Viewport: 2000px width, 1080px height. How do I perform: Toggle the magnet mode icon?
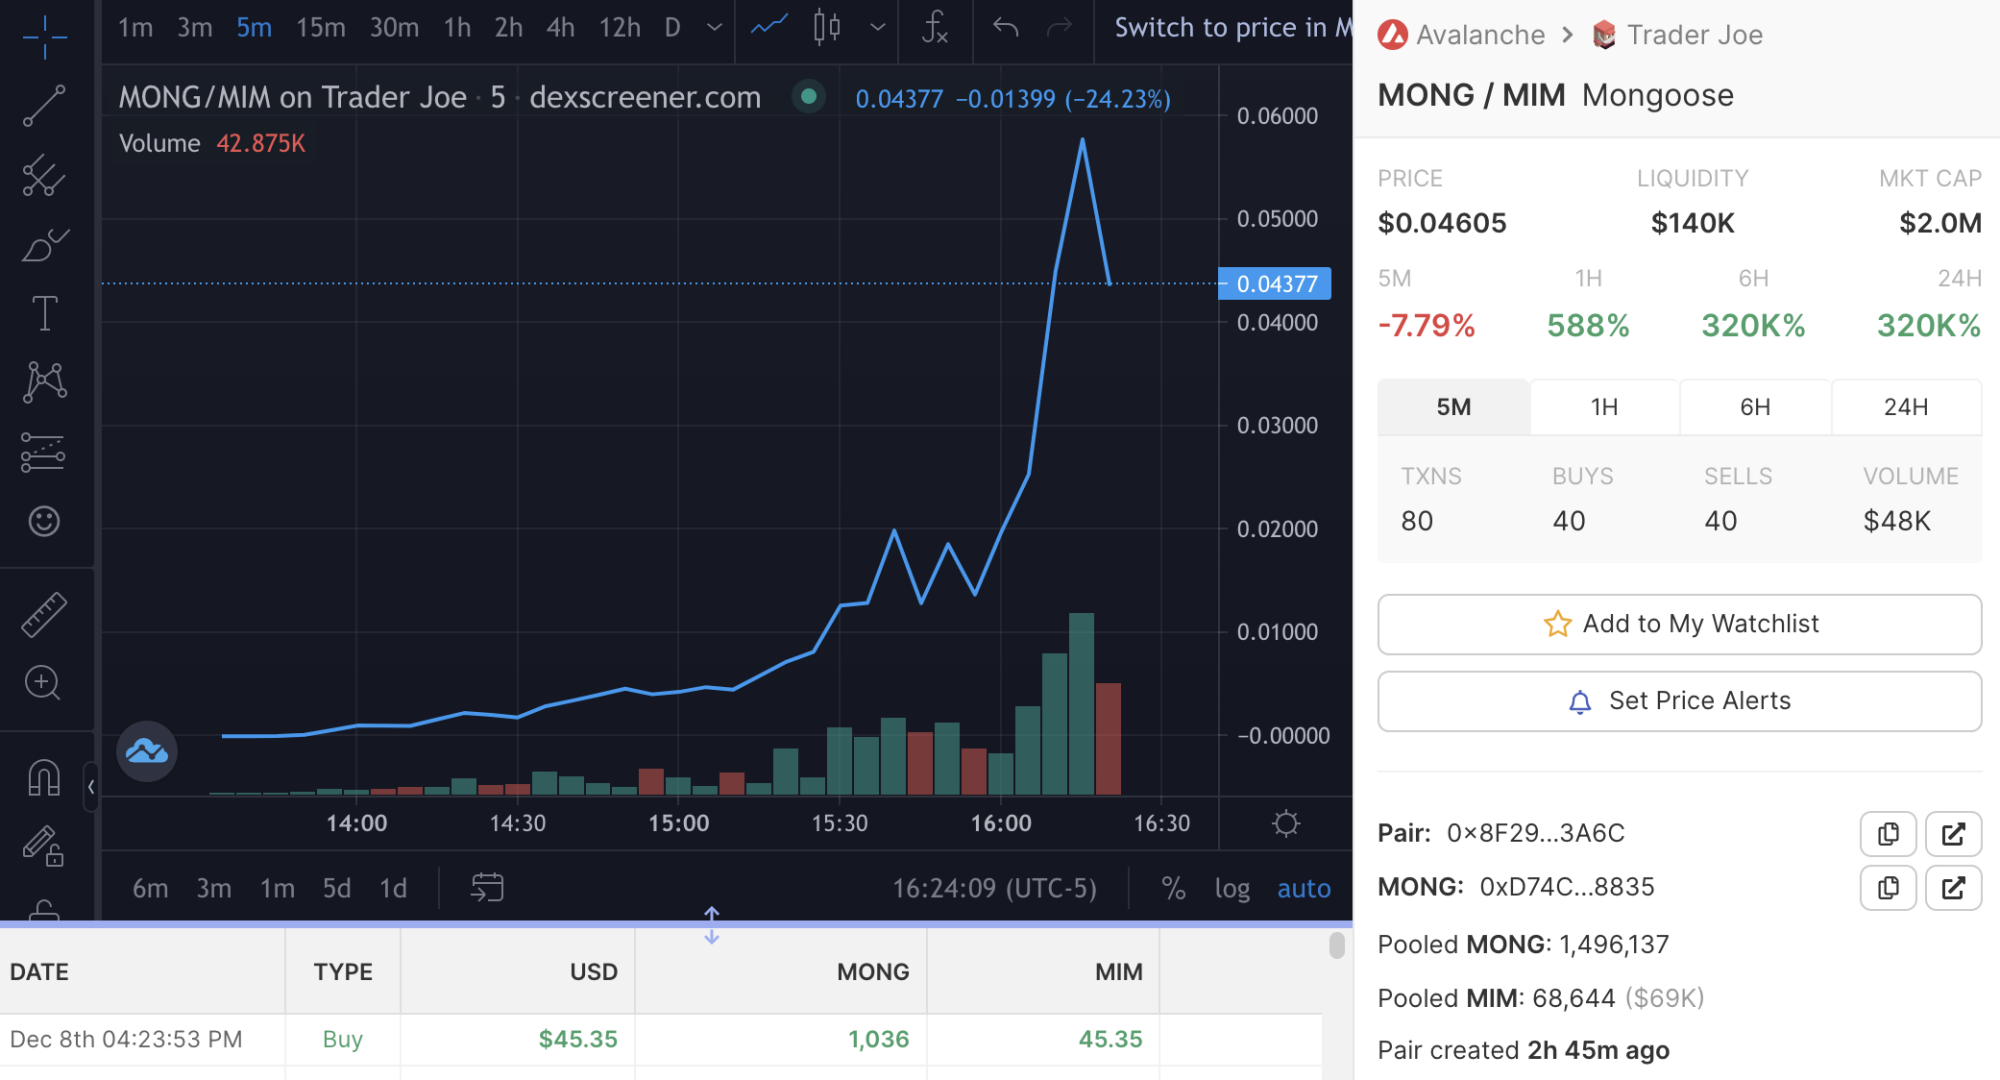[x=44, y=777]
